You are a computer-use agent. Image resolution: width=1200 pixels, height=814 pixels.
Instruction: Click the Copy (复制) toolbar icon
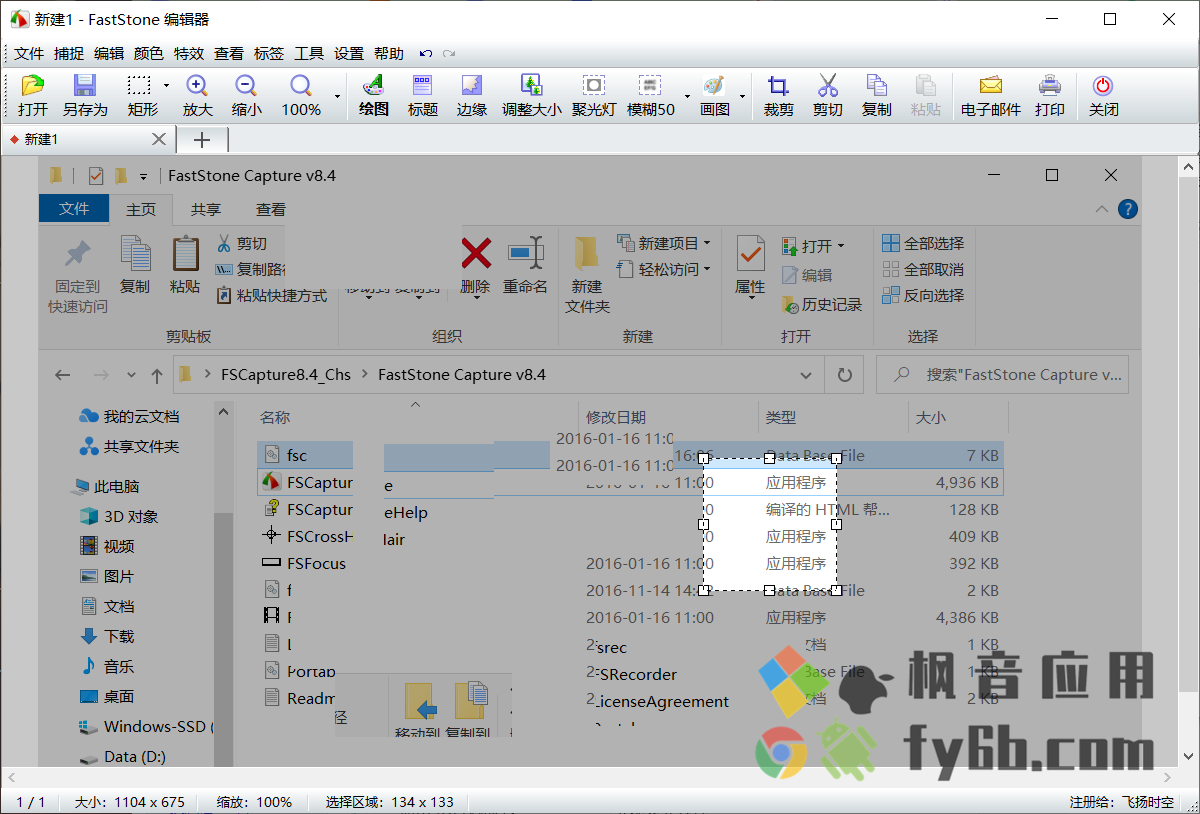(876, 95)
